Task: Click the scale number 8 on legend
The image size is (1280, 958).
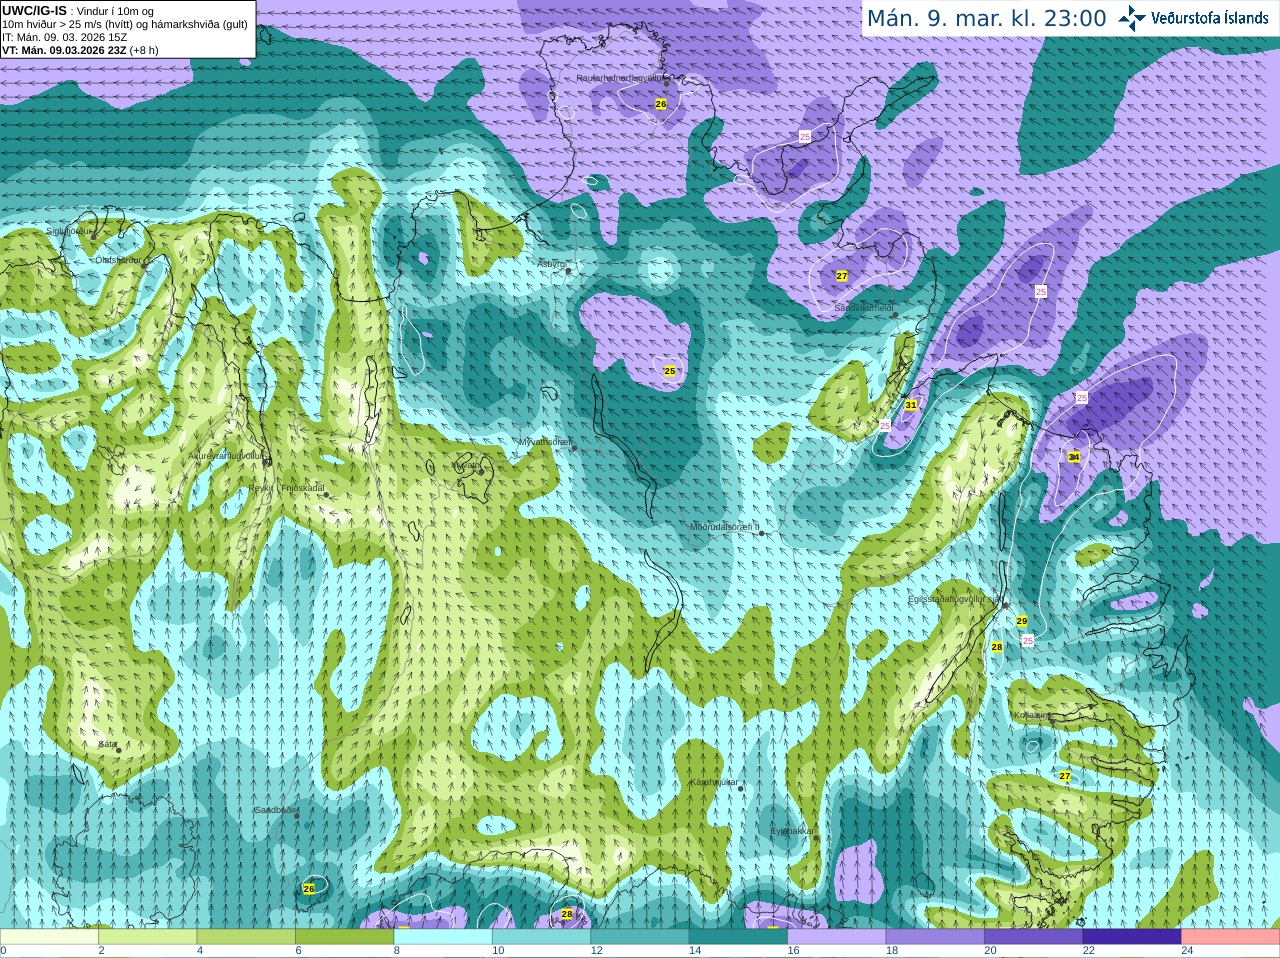Action: click(397, 951)
